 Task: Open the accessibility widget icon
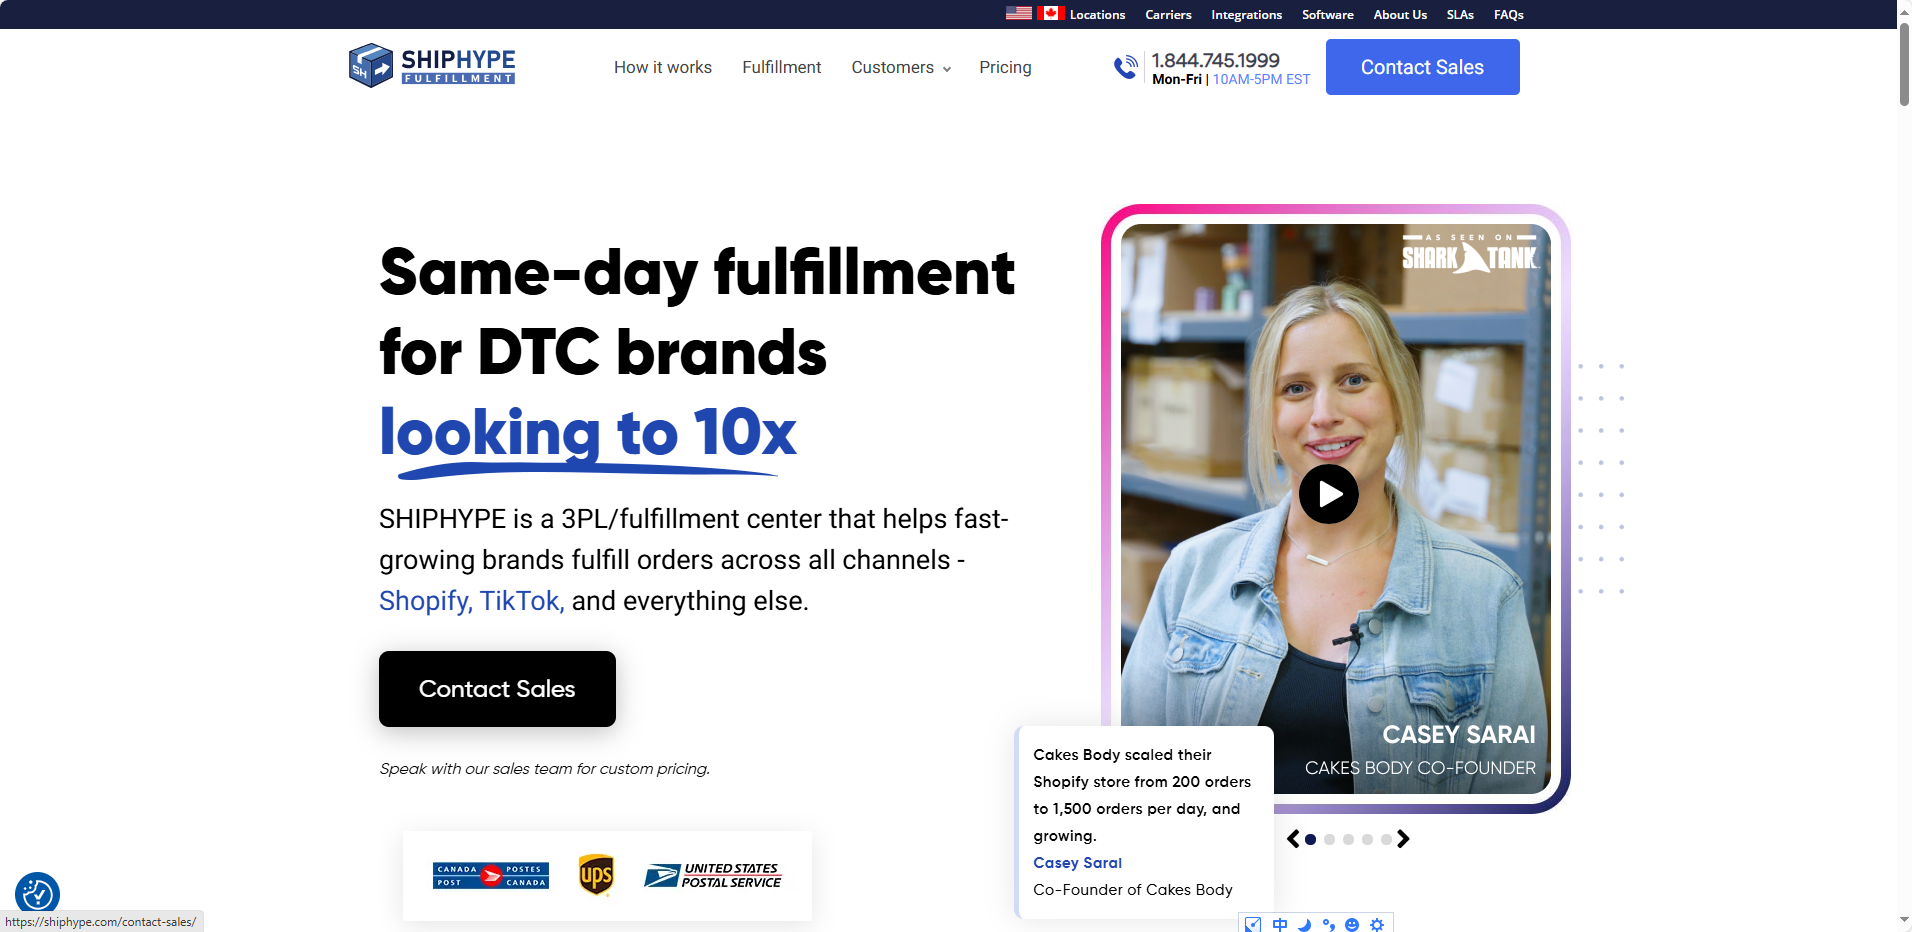point(37,893)
